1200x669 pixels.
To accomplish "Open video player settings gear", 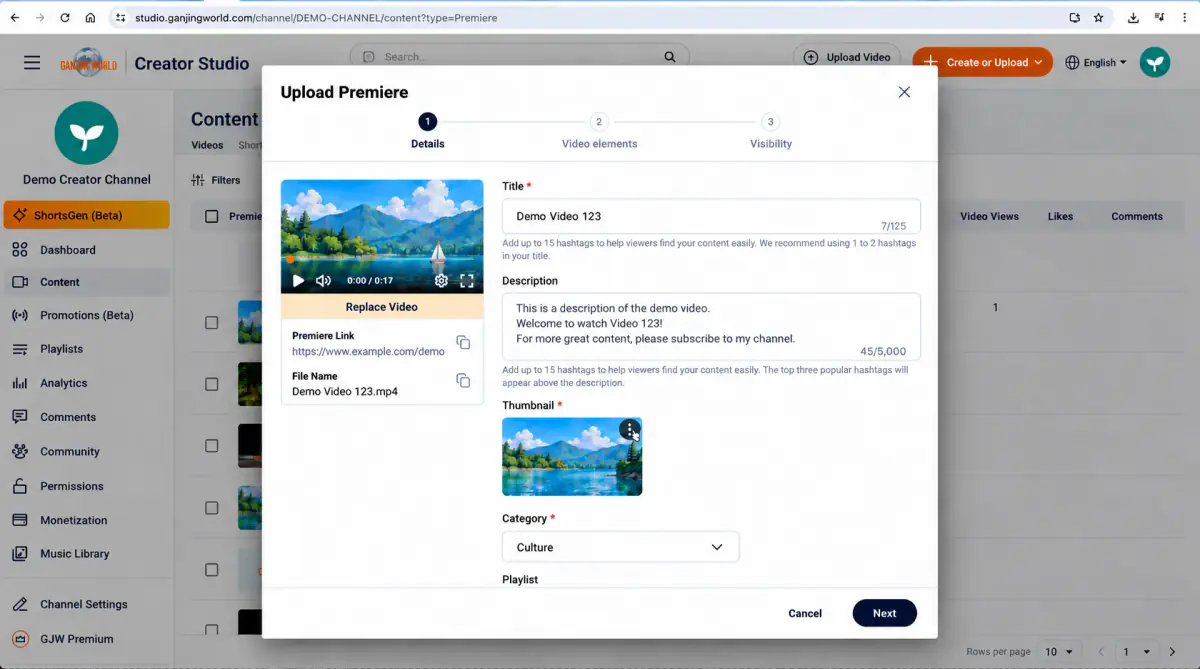I will tap(441, 281).
